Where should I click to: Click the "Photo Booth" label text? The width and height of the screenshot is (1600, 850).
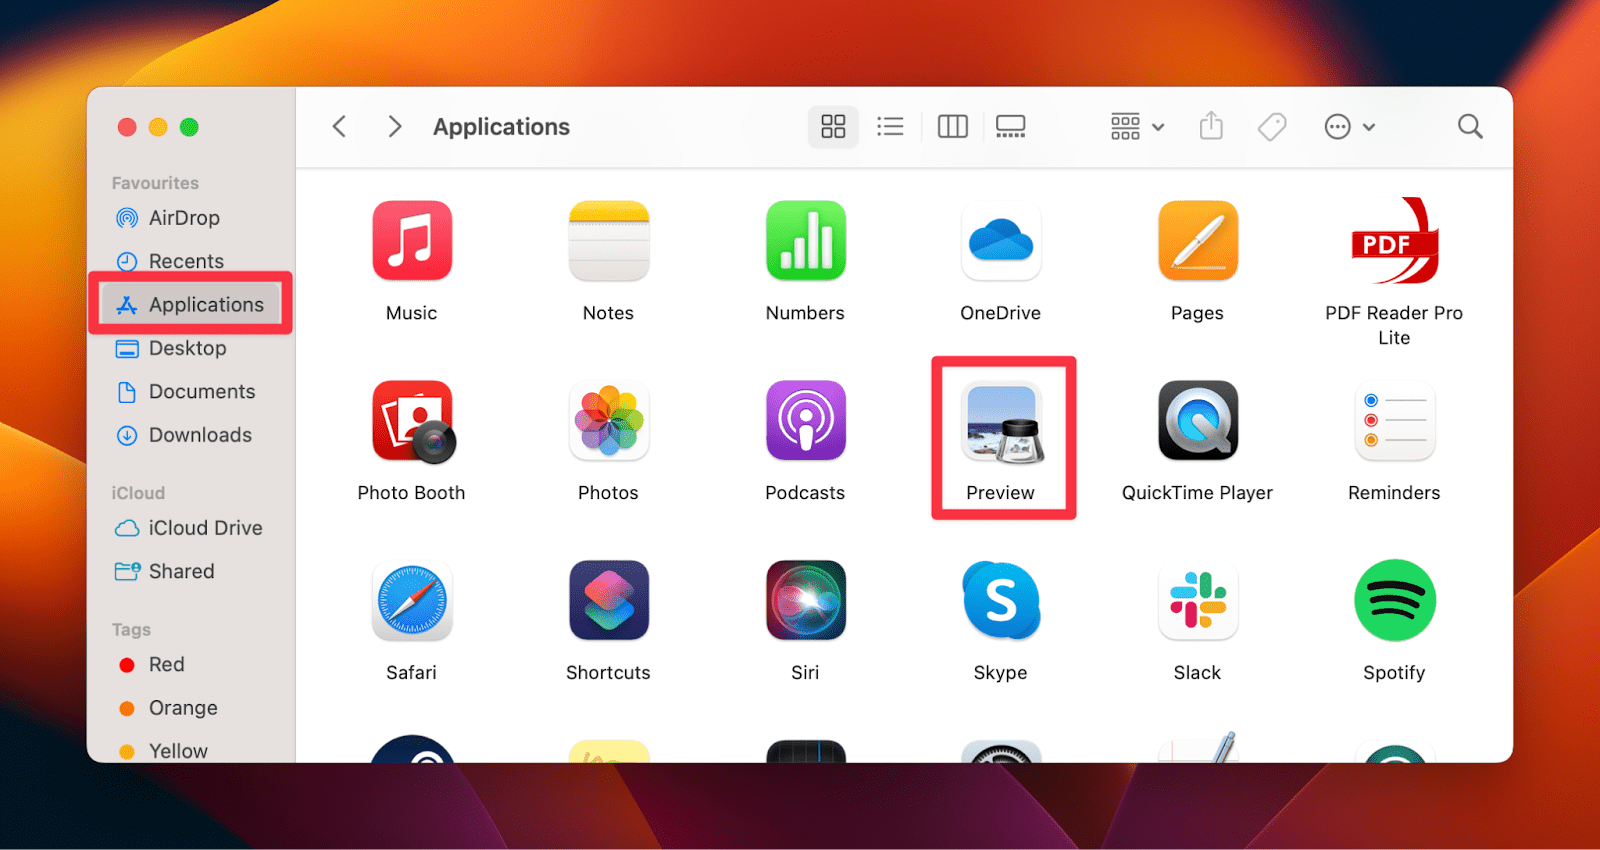point(411,493)
